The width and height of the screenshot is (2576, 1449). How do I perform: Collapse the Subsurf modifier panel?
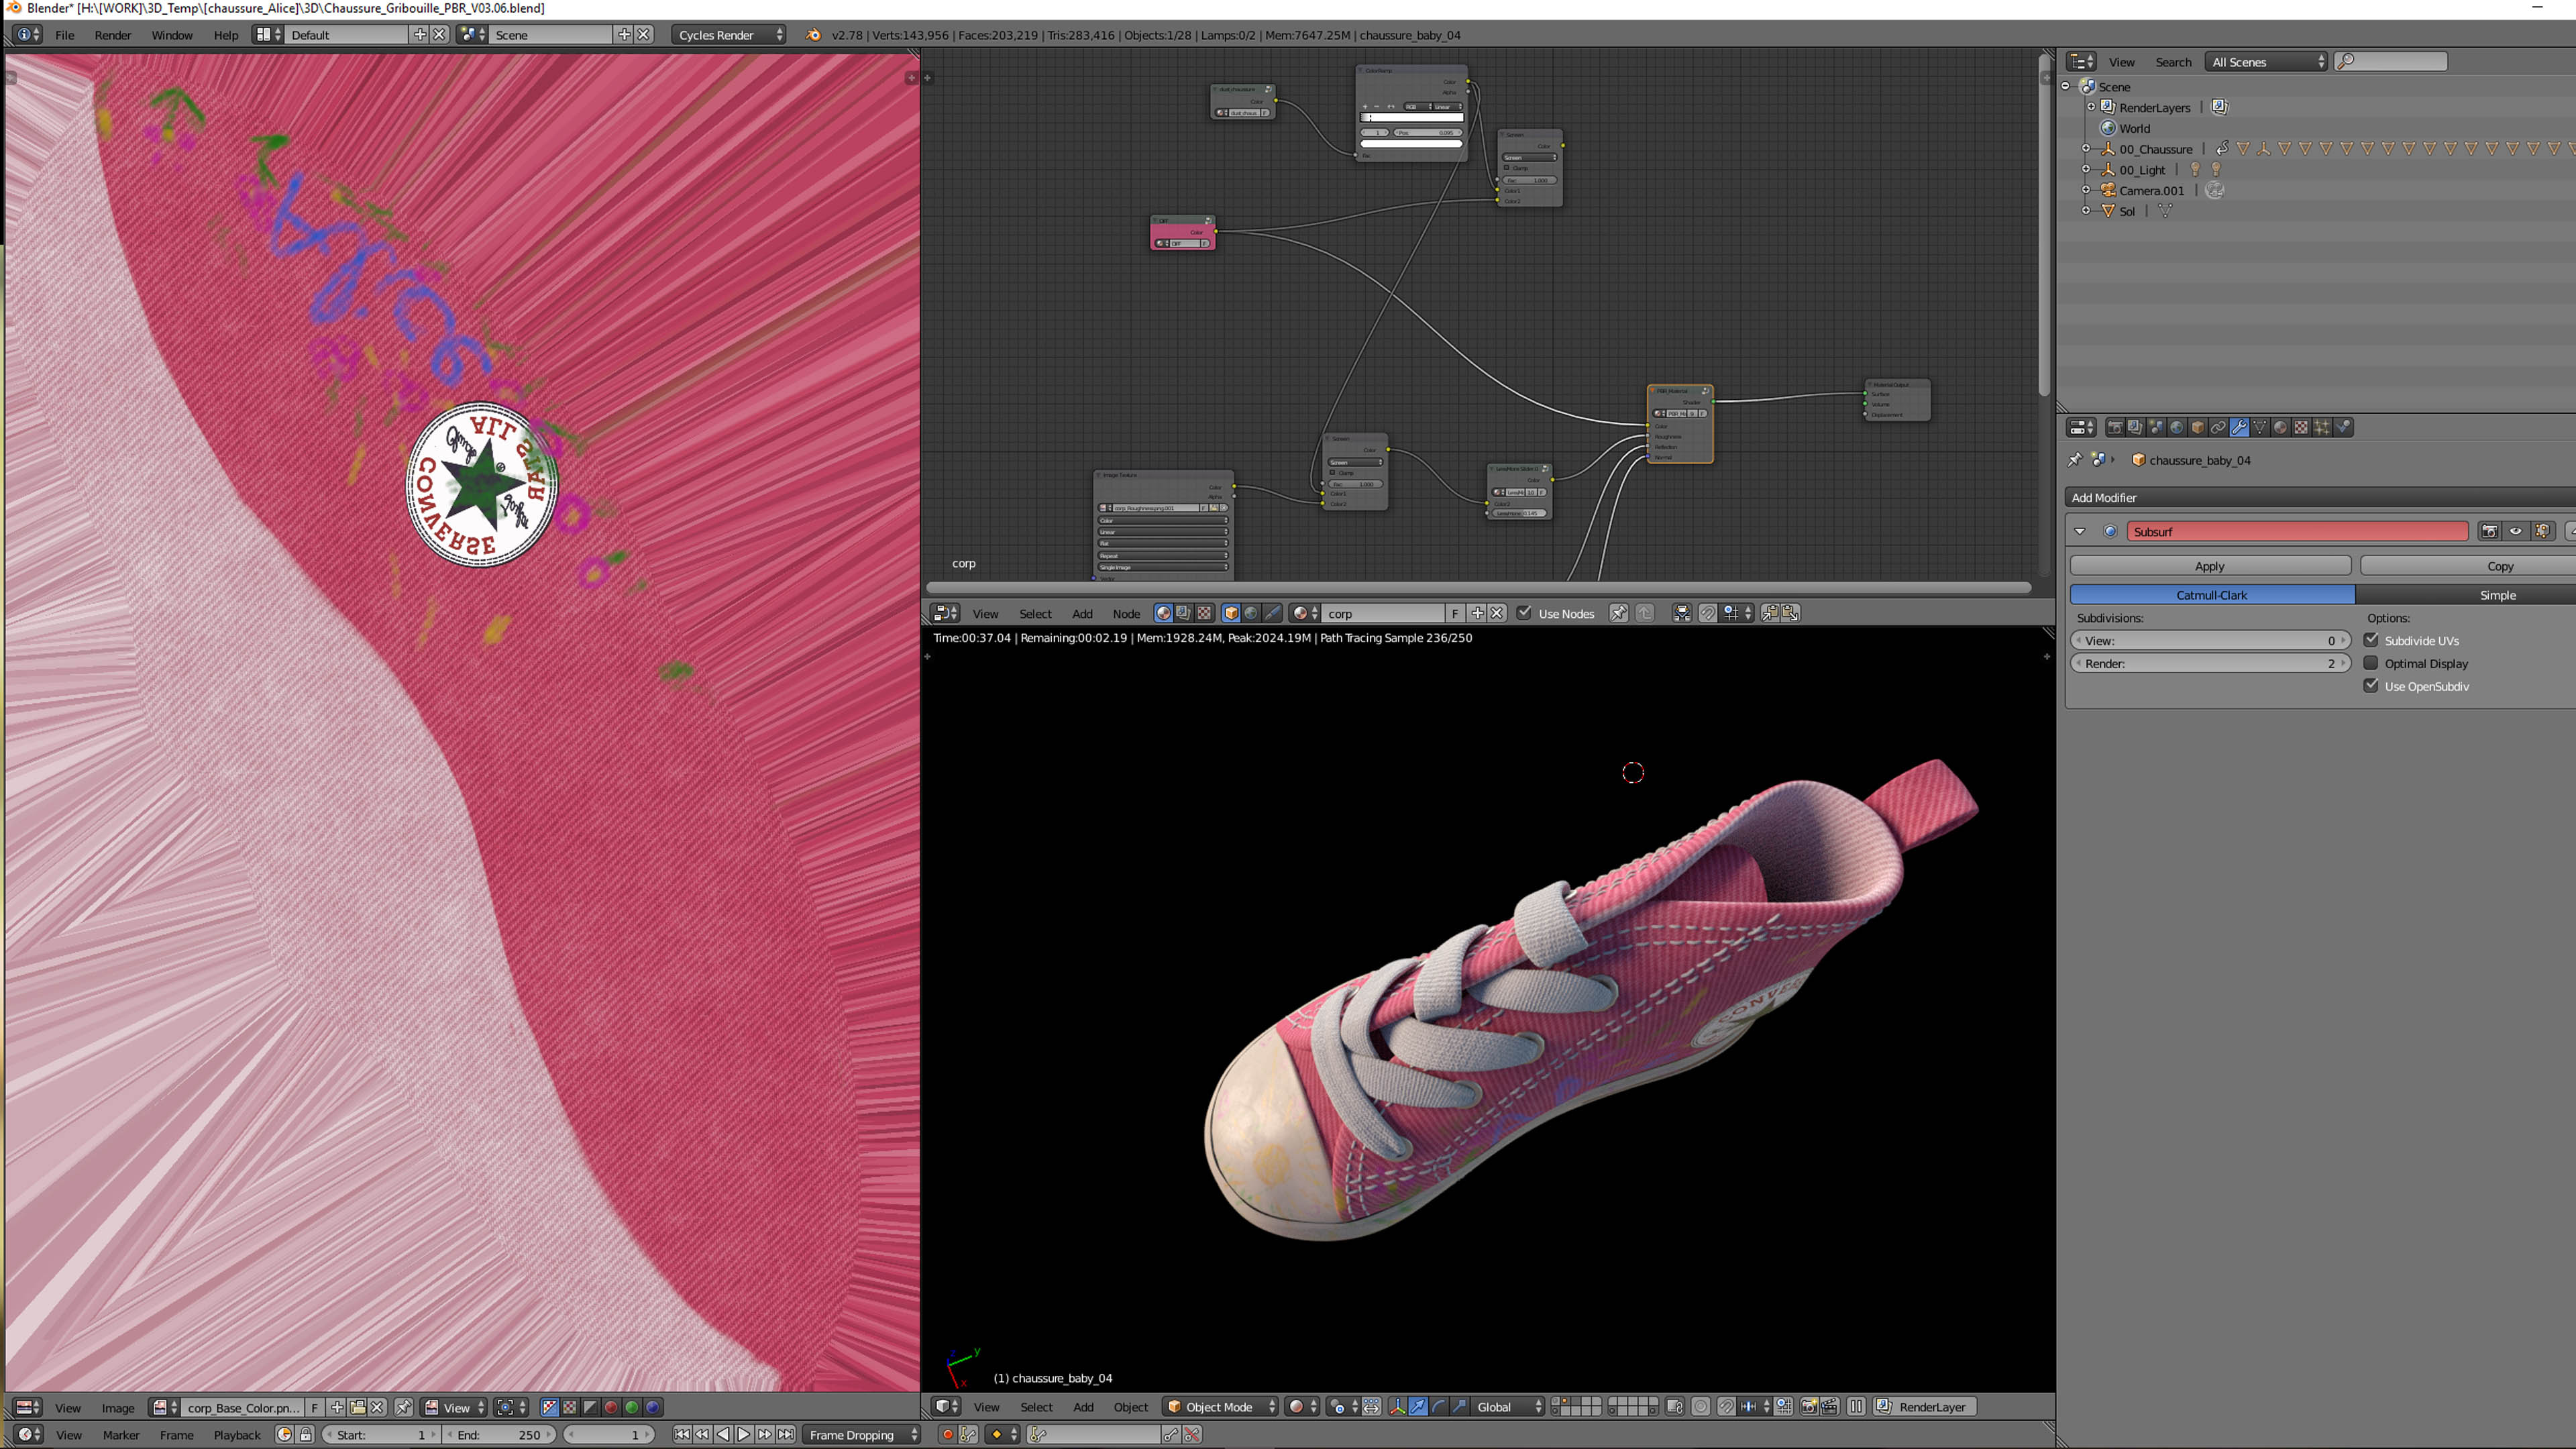pos(2080,531)
